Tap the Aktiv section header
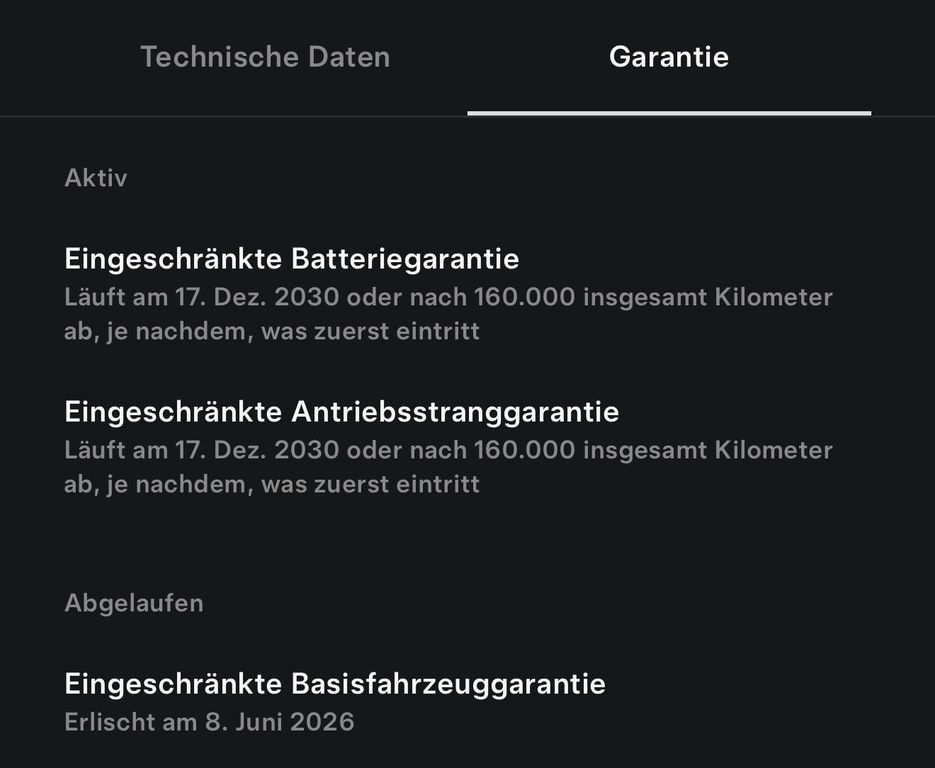Screen dimensions: 935x768 95,178
